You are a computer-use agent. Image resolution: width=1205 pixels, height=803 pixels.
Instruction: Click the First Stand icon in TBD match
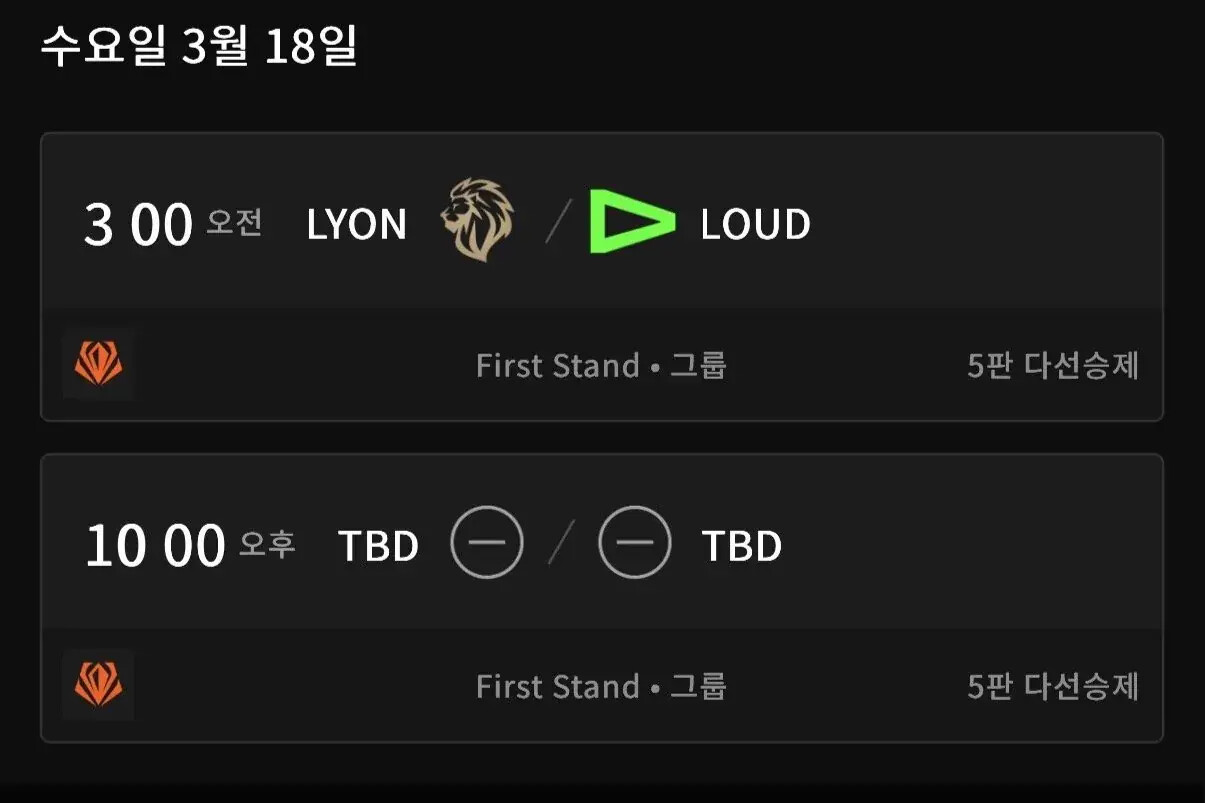coord(98,686)
